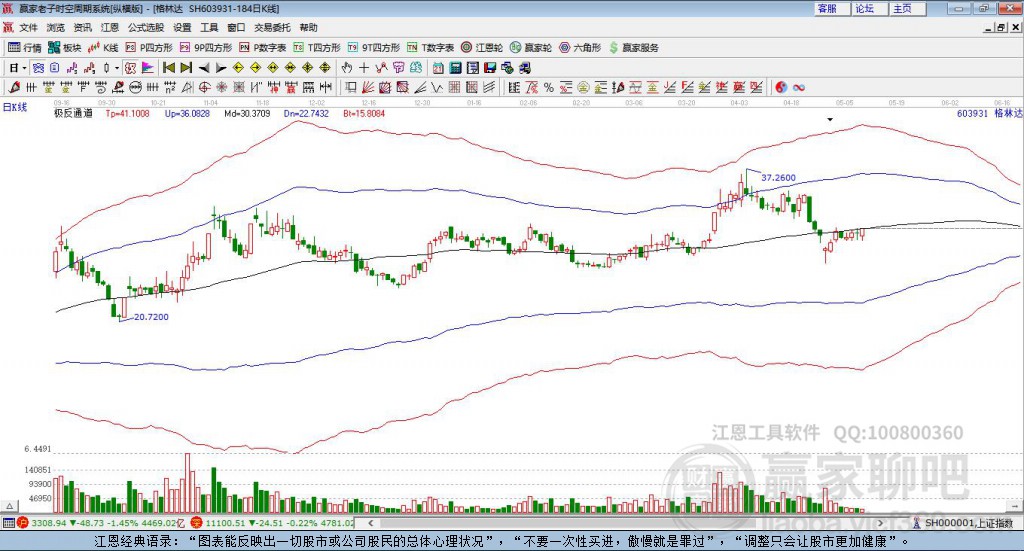Step chart right with black right arrow

coord(221,68)
